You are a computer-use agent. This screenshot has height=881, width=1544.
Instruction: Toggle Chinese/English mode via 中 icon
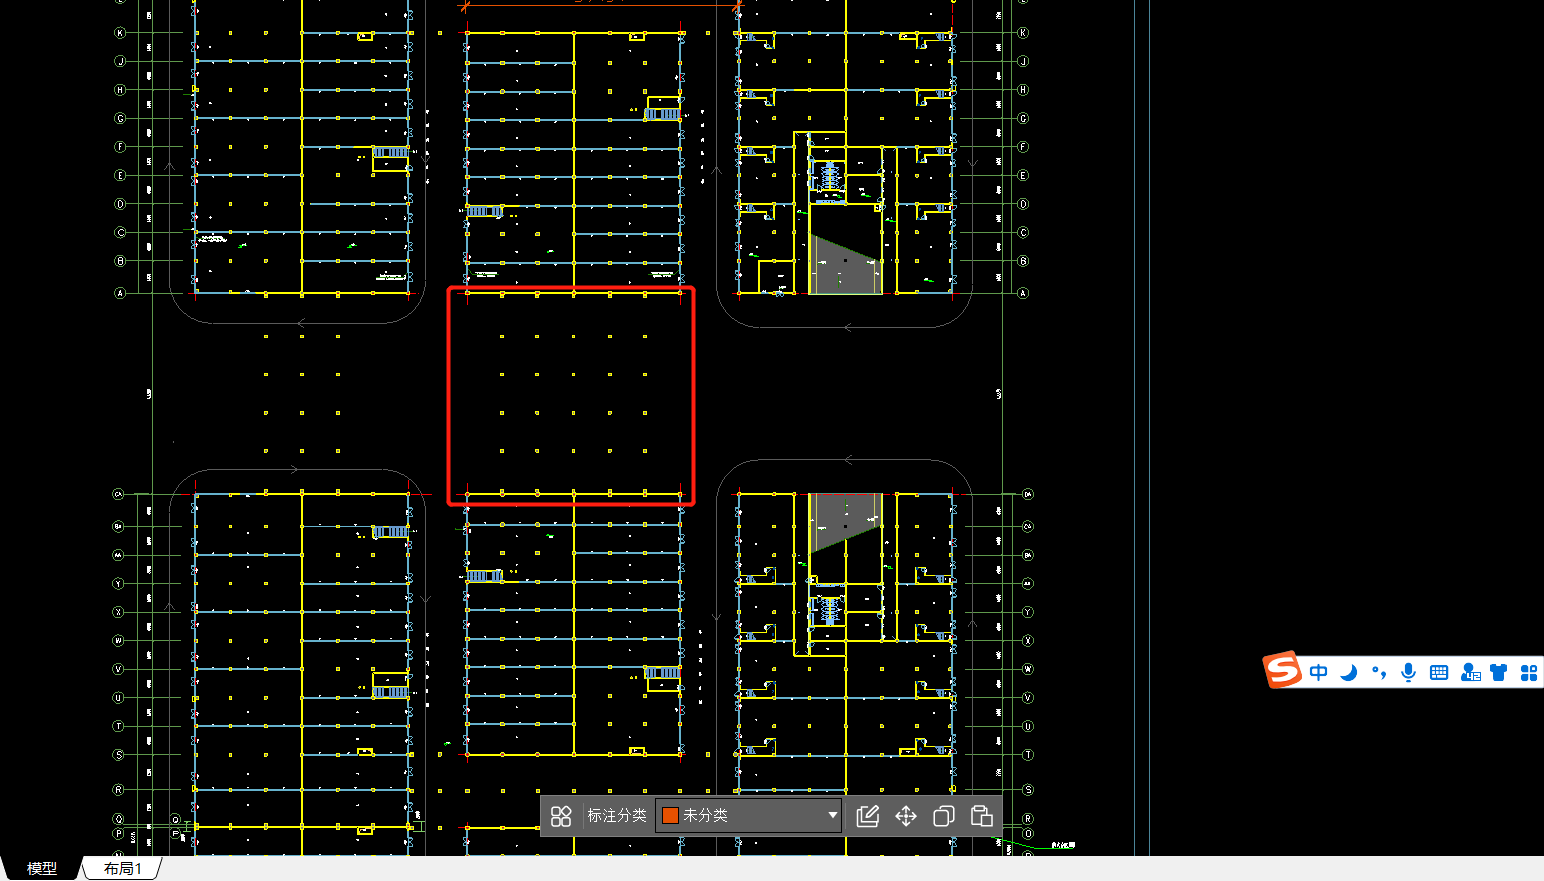coord(1319,672)
